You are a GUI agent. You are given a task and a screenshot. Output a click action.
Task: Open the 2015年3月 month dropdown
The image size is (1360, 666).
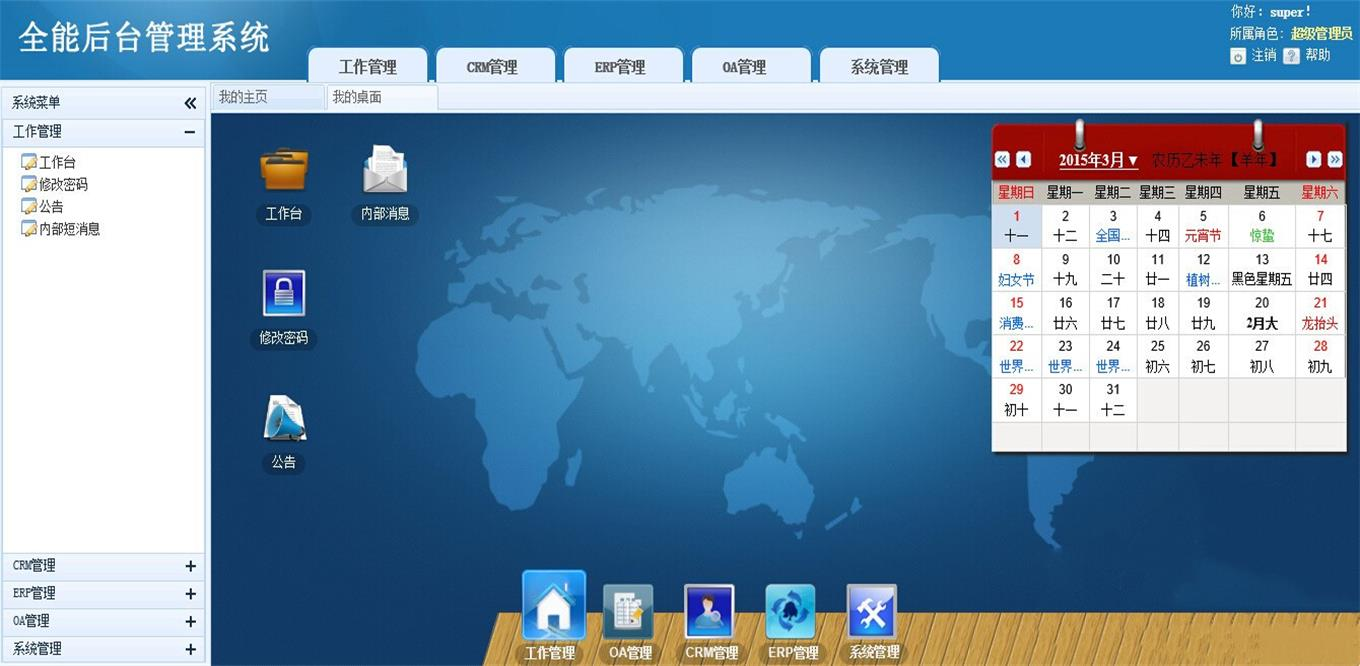tap(1098, 160)
